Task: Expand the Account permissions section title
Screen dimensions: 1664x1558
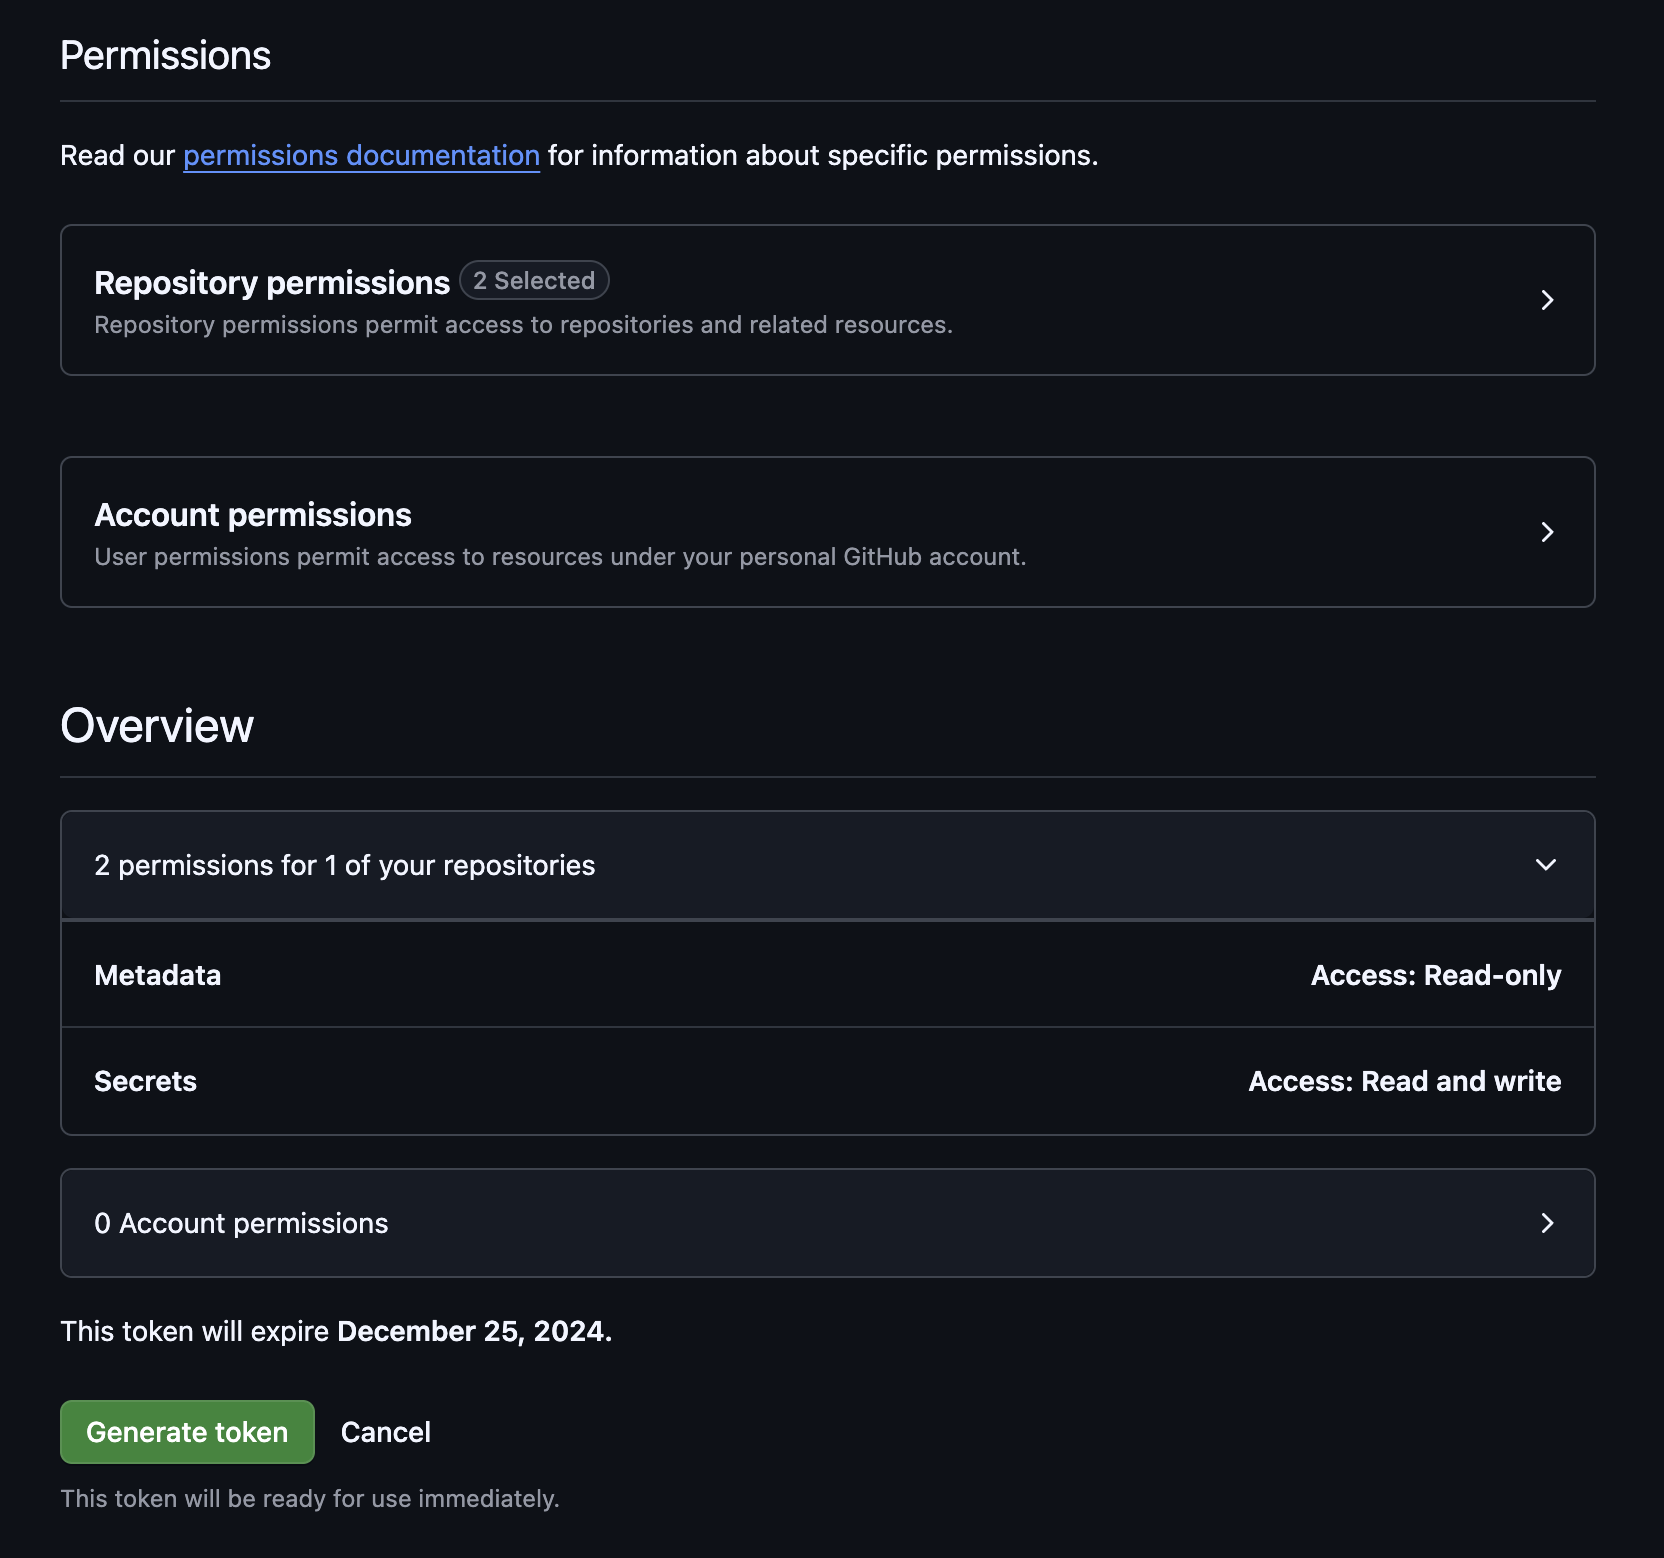Action: coord(253,515)
